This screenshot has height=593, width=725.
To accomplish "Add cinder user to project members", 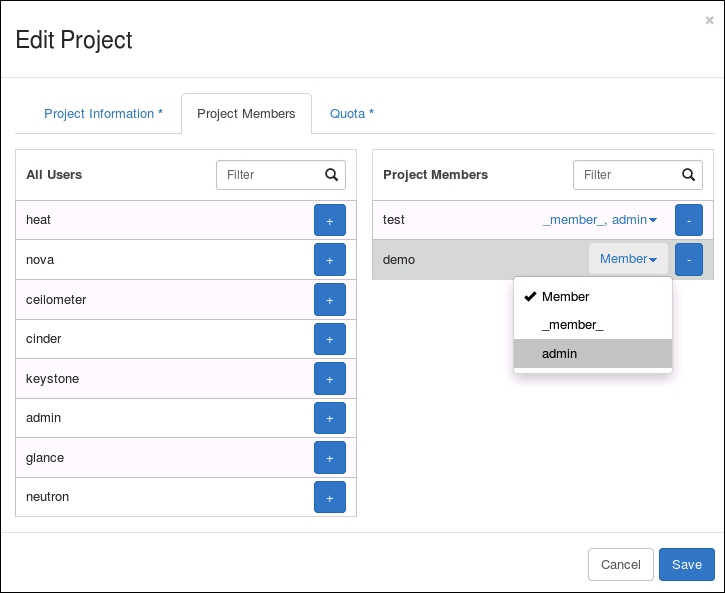I will coord(329,339).
